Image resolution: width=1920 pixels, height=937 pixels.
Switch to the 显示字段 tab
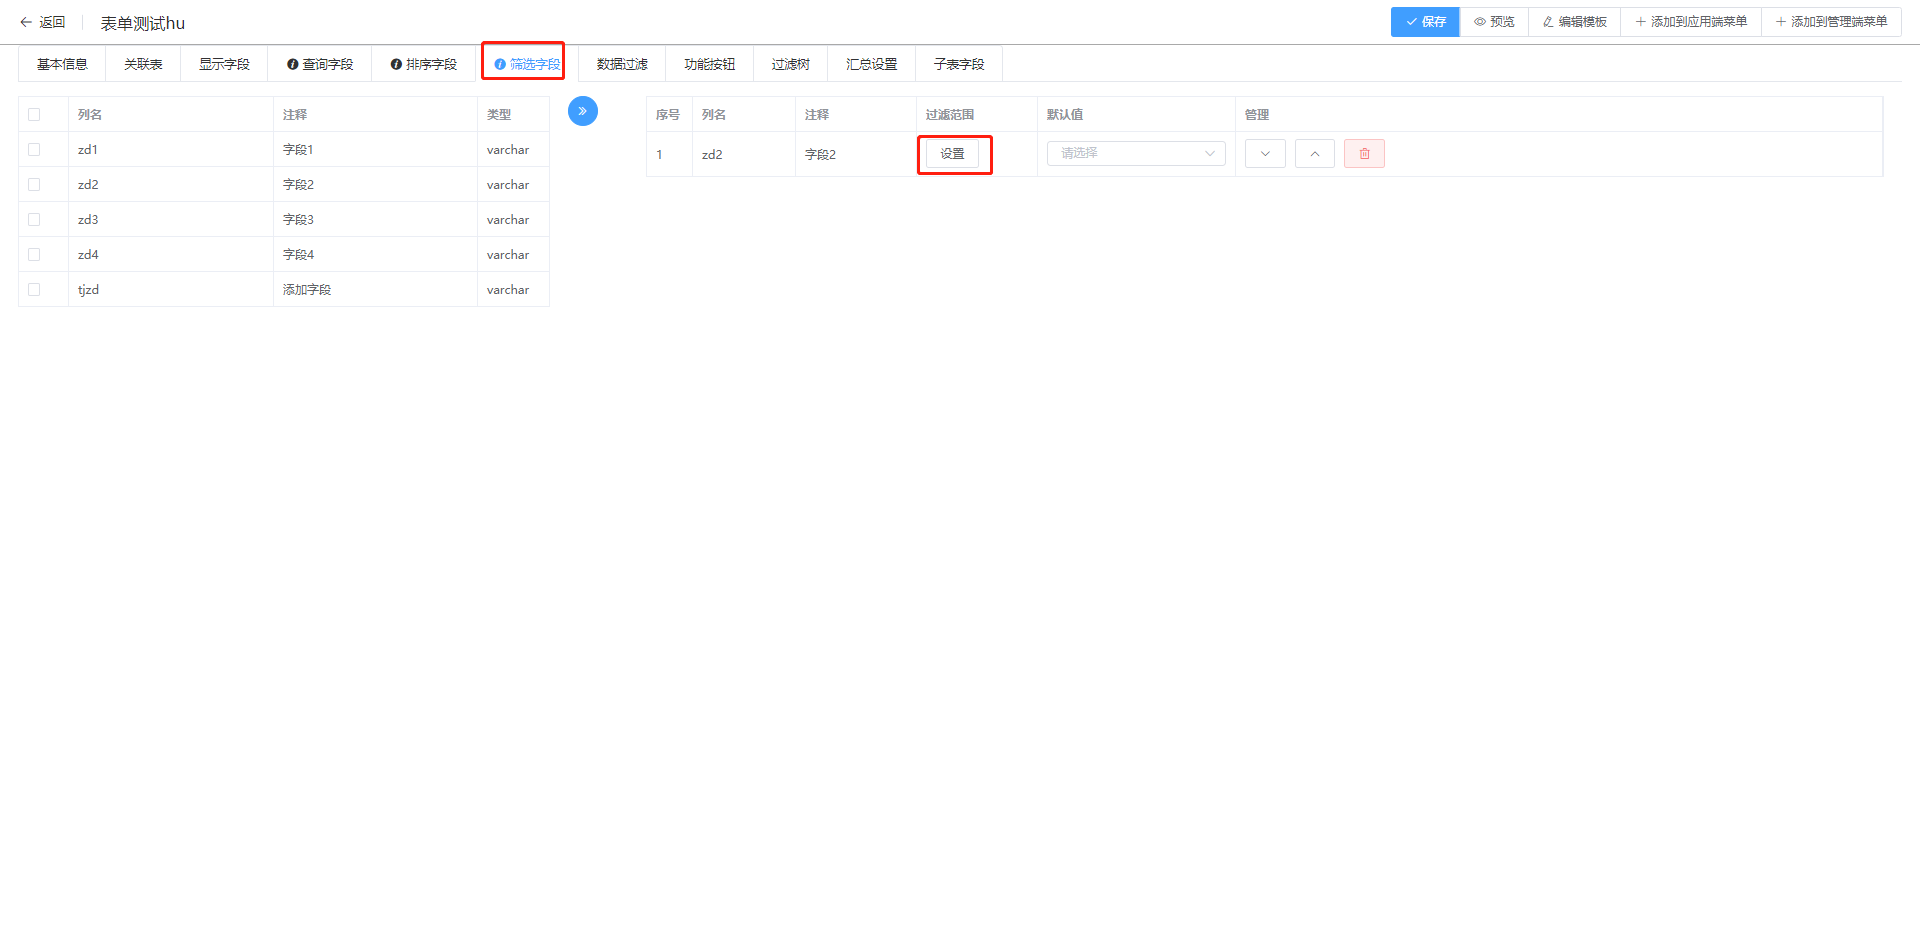click(x=224, y=64)
